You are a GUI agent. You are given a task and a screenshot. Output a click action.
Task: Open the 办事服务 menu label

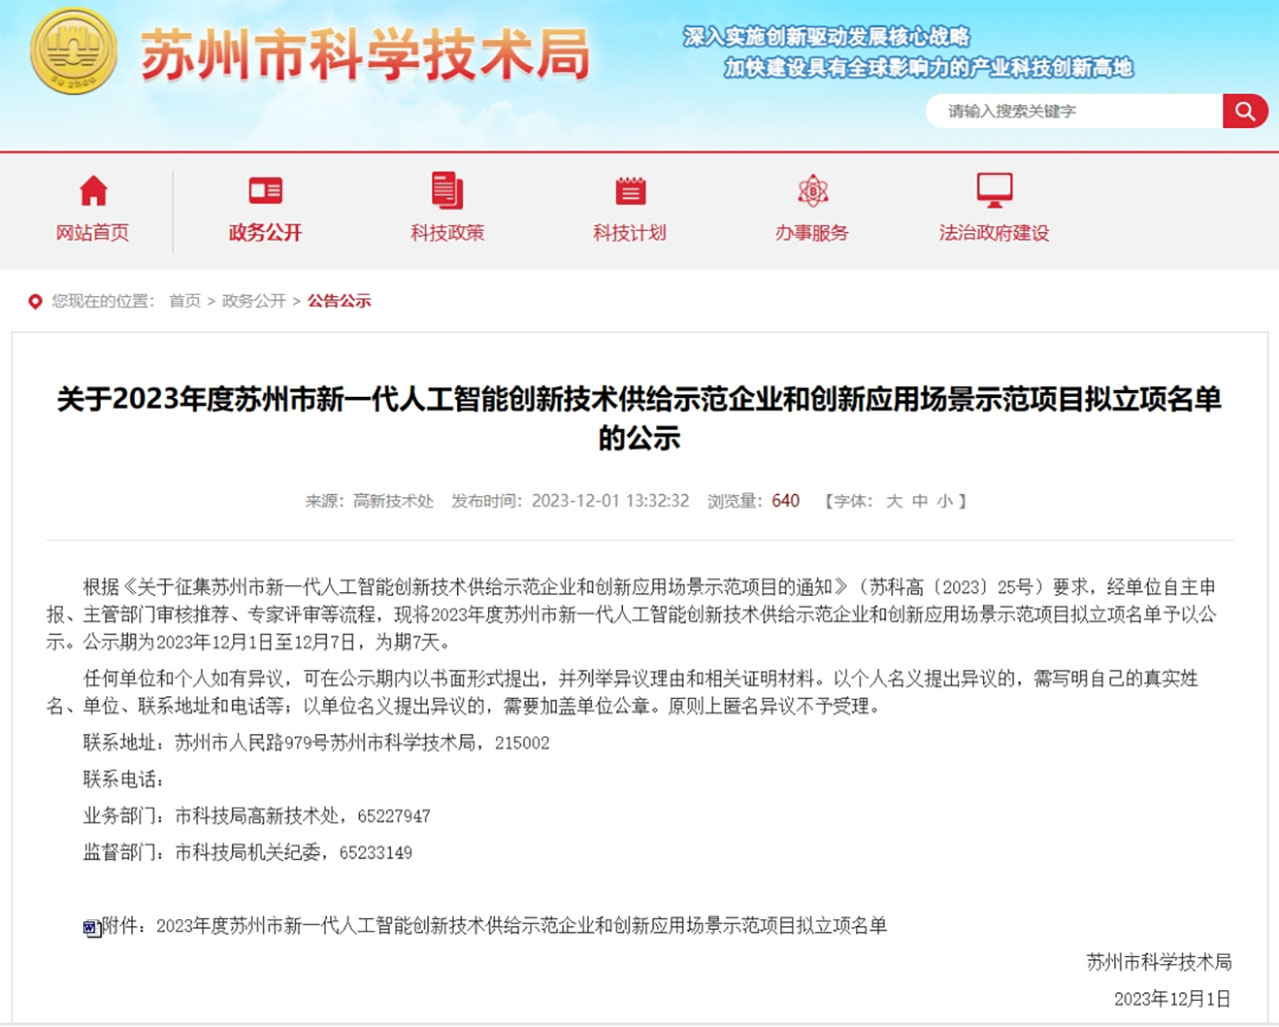(812, 233)
